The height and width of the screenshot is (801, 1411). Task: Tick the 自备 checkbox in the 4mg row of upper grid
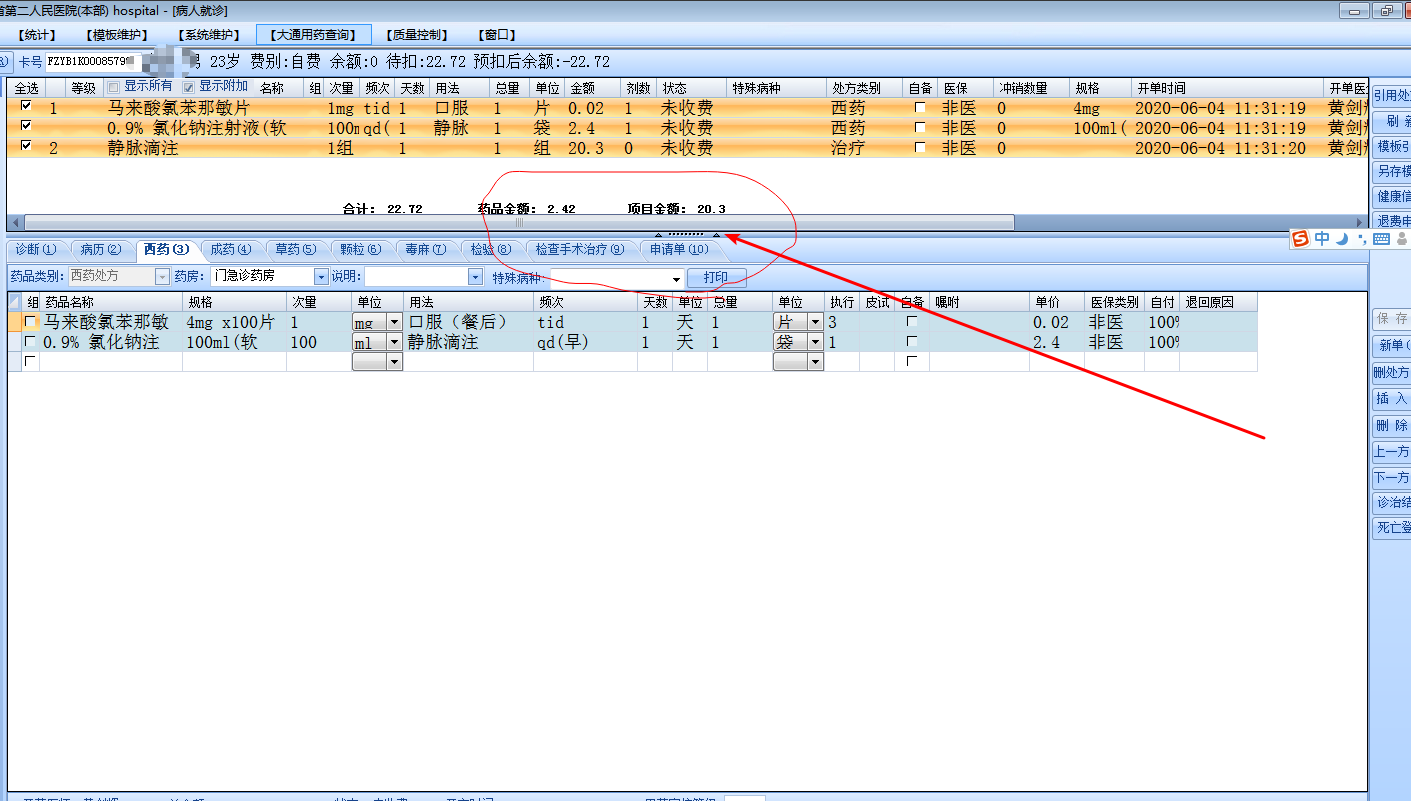click(920, 107)
